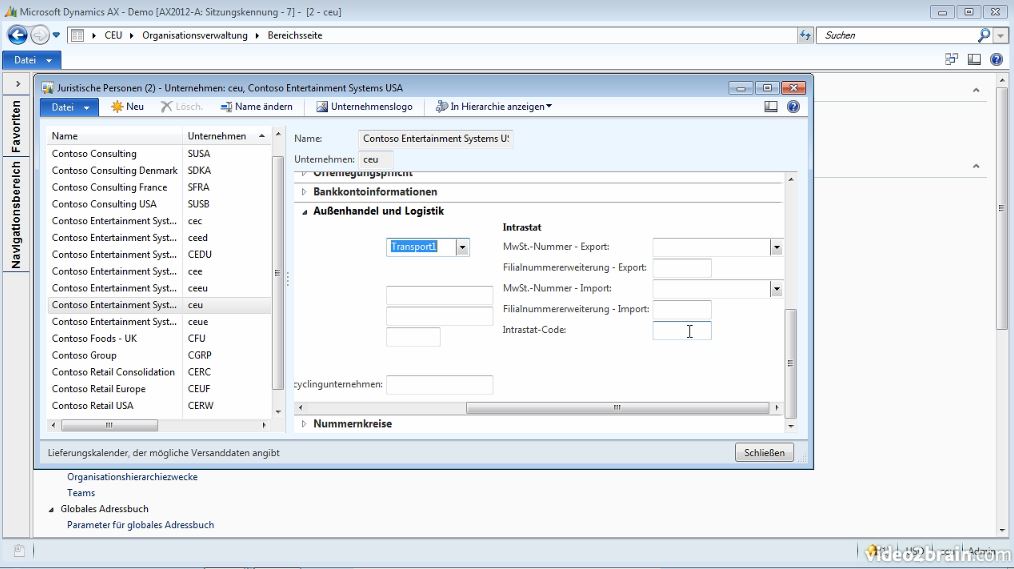The image size is (1014, 569).
Task: Click the Recyclingunternehmen input field
Action: pyautogui.click(x=439, y=385)
